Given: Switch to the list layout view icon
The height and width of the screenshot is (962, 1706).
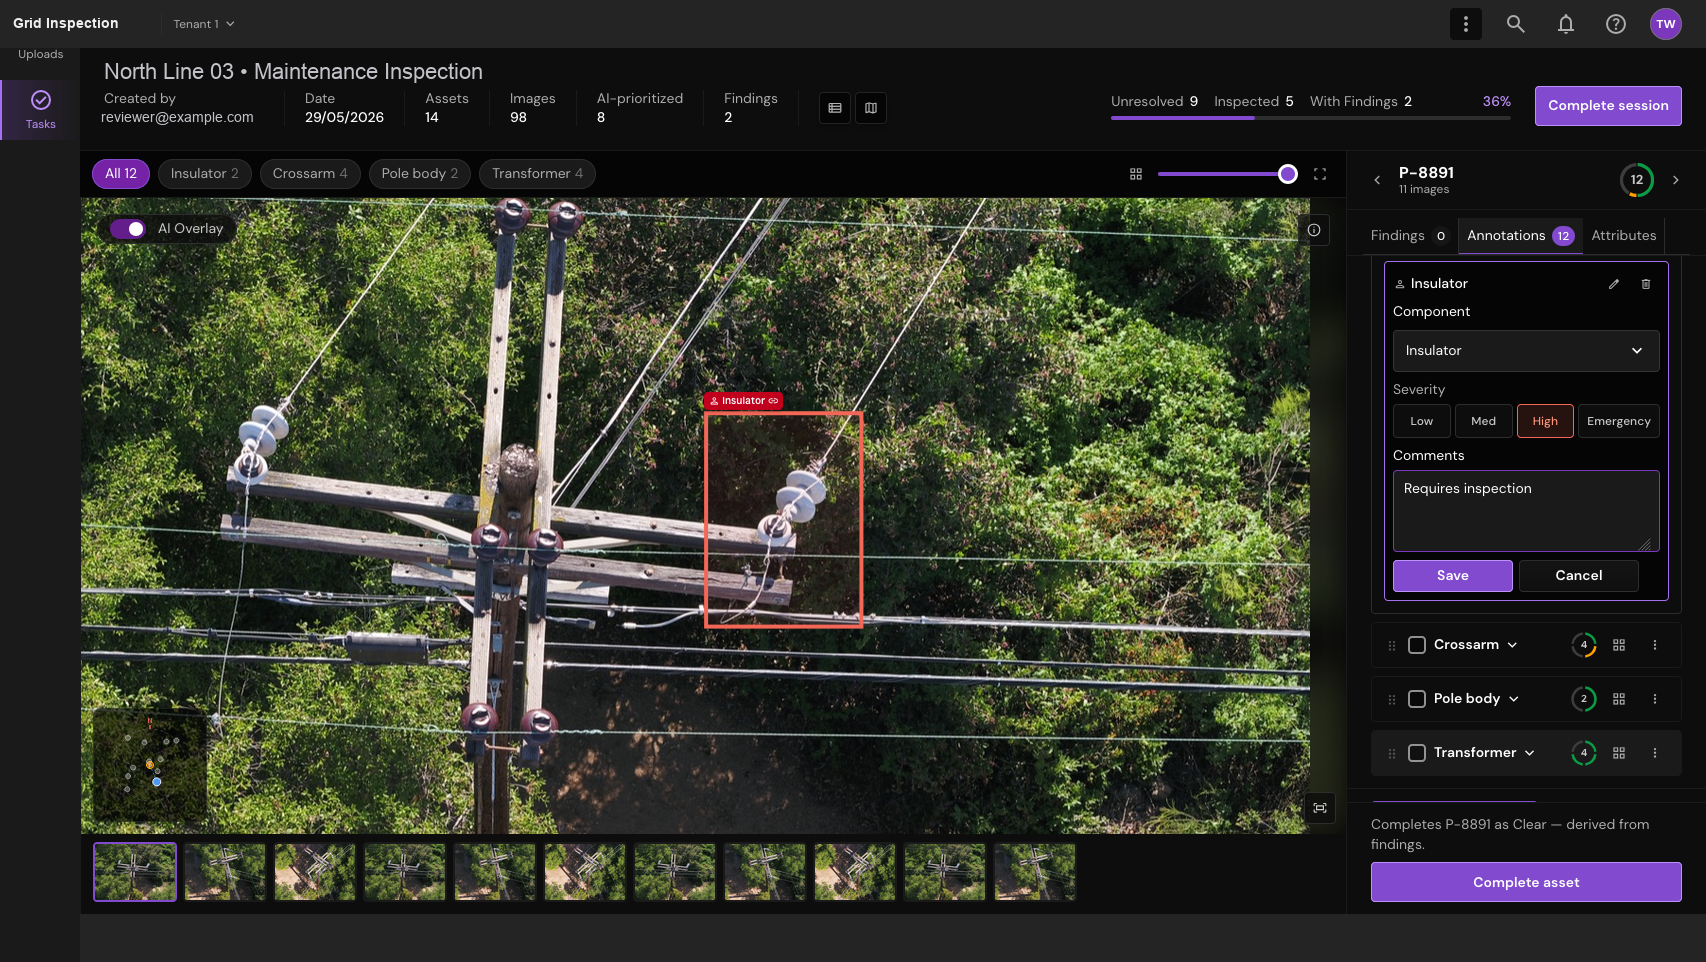Looking at the screenshot, I should pos(835,108).
